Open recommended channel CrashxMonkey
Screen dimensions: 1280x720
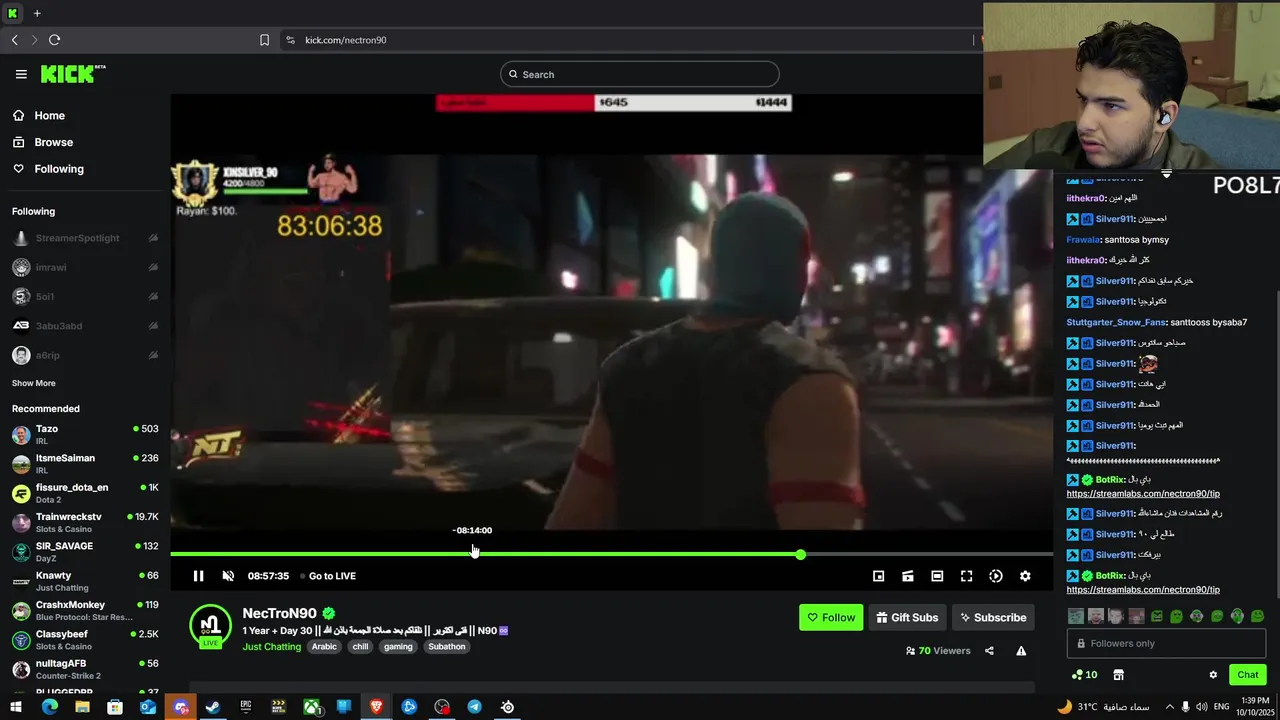[x=85, y=610]
